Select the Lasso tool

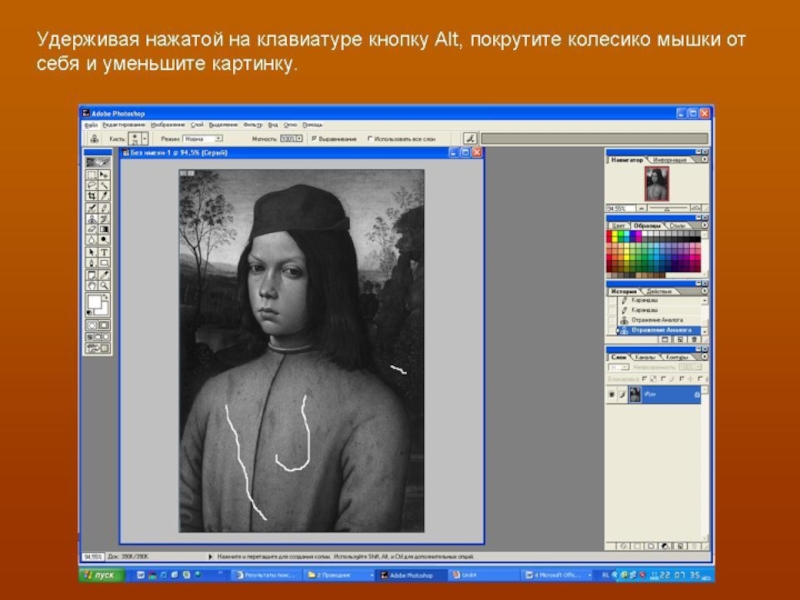tap(92, 185)
